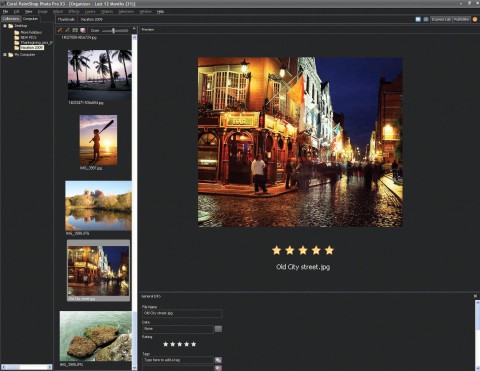The height and width of the screenshot is (371, 480).
Task: Select the first subfolder under Desktop
Action: [31, 32]
